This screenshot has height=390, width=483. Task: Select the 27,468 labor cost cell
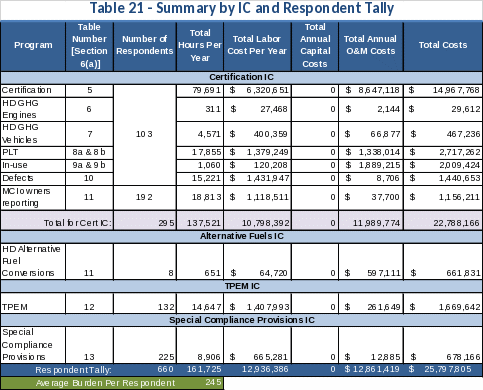(257, 109)
